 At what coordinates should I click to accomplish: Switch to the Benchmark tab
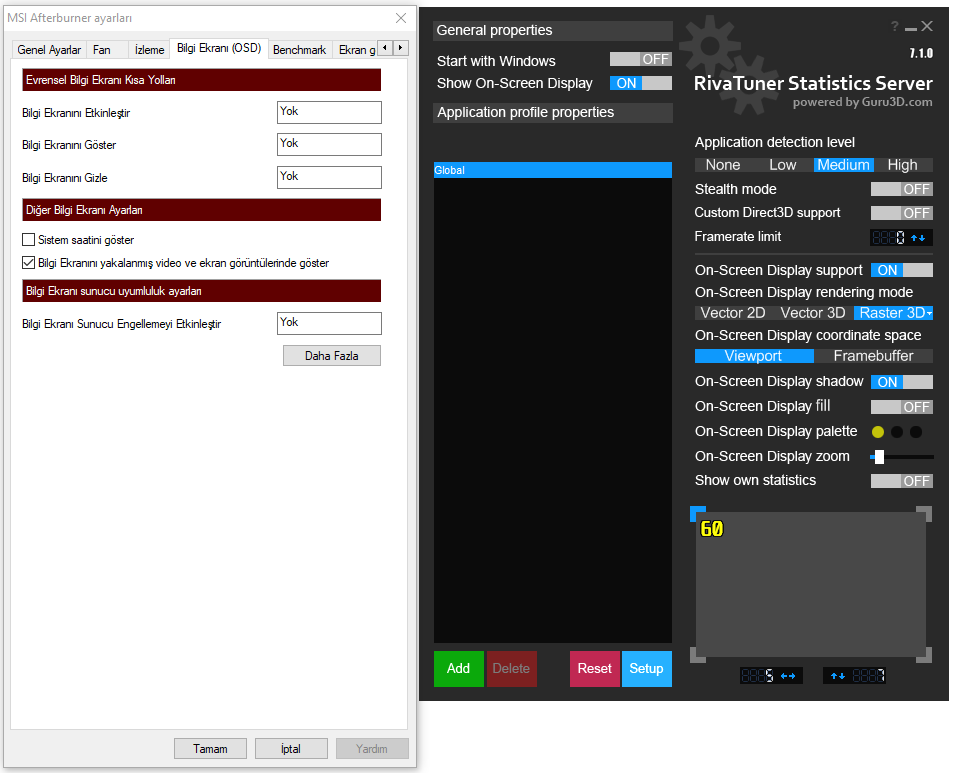coord(299,49)
